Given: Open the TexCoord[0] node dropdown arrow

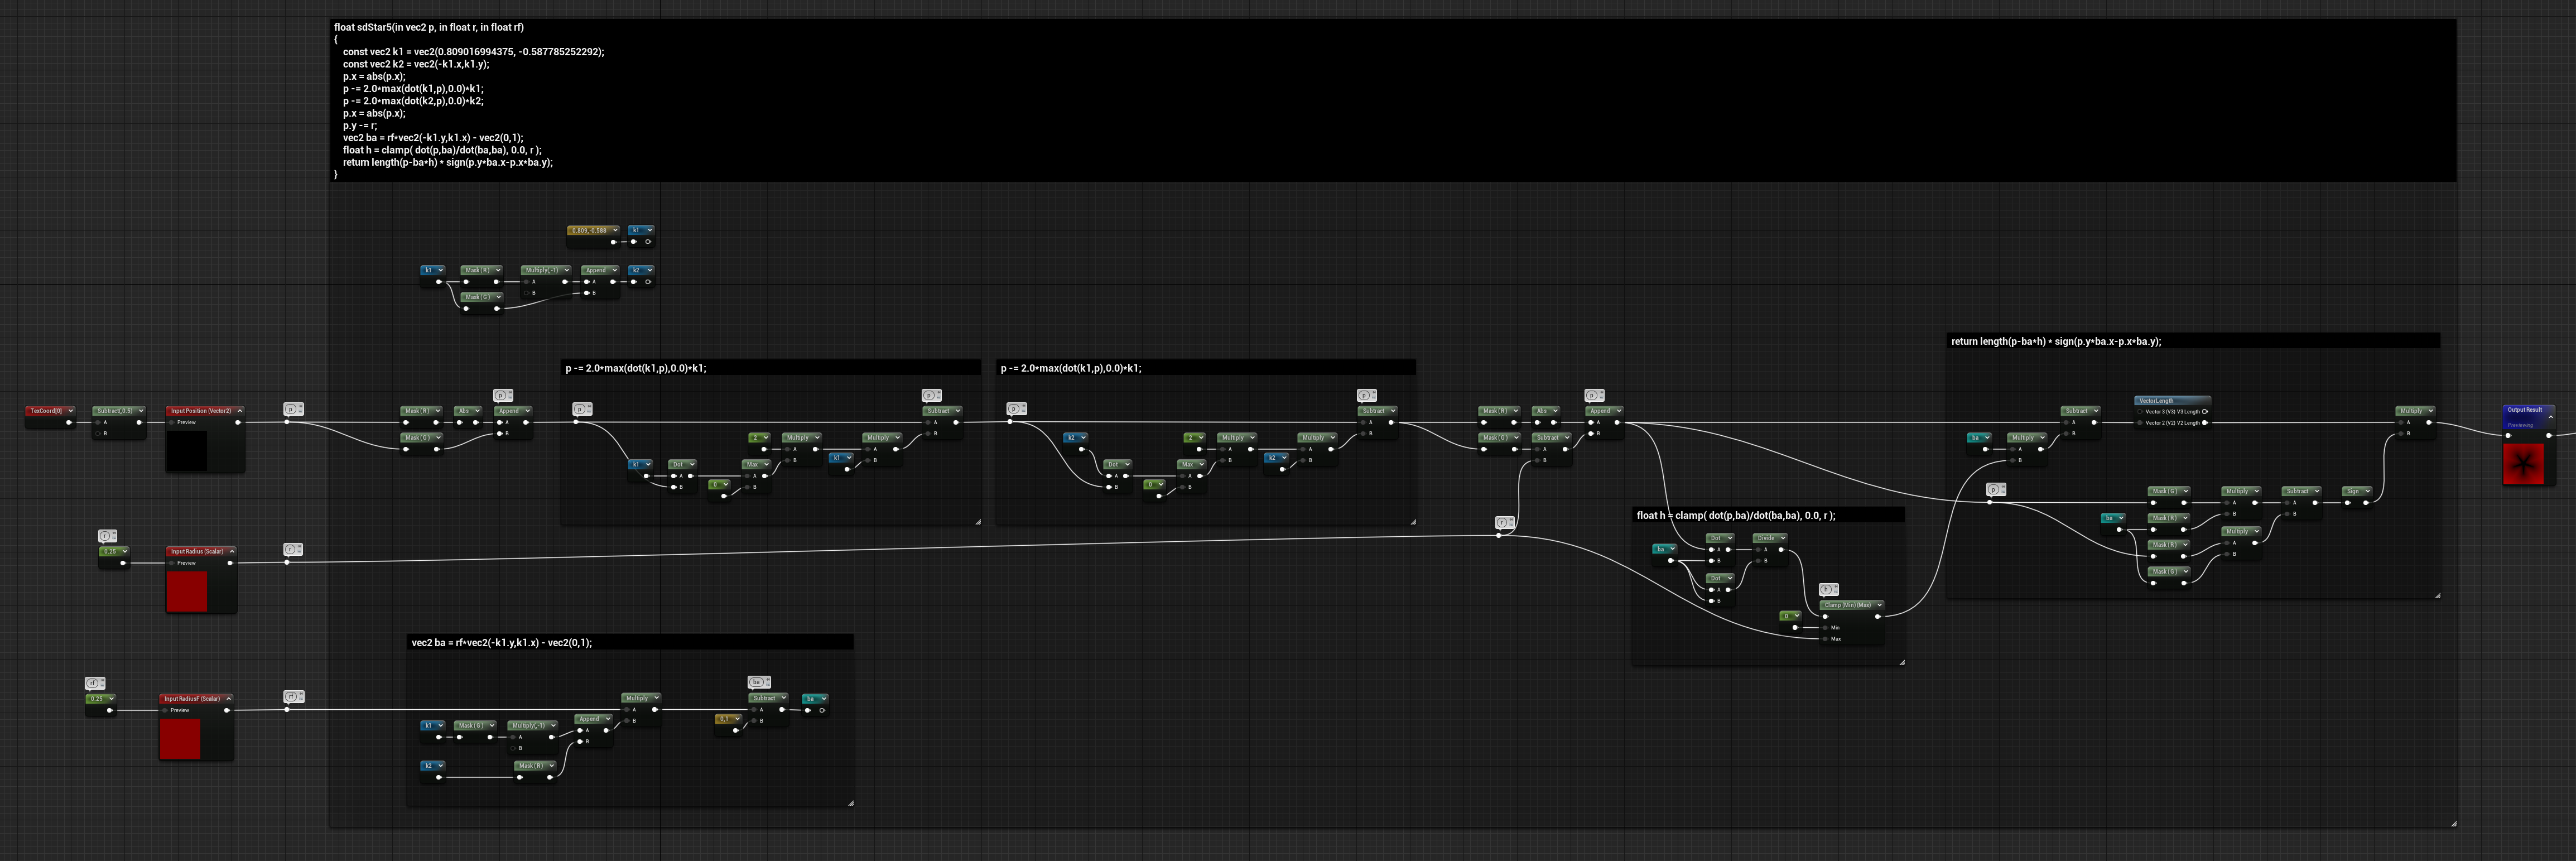Looking at the screenshot, I should [x=70, y=410].
